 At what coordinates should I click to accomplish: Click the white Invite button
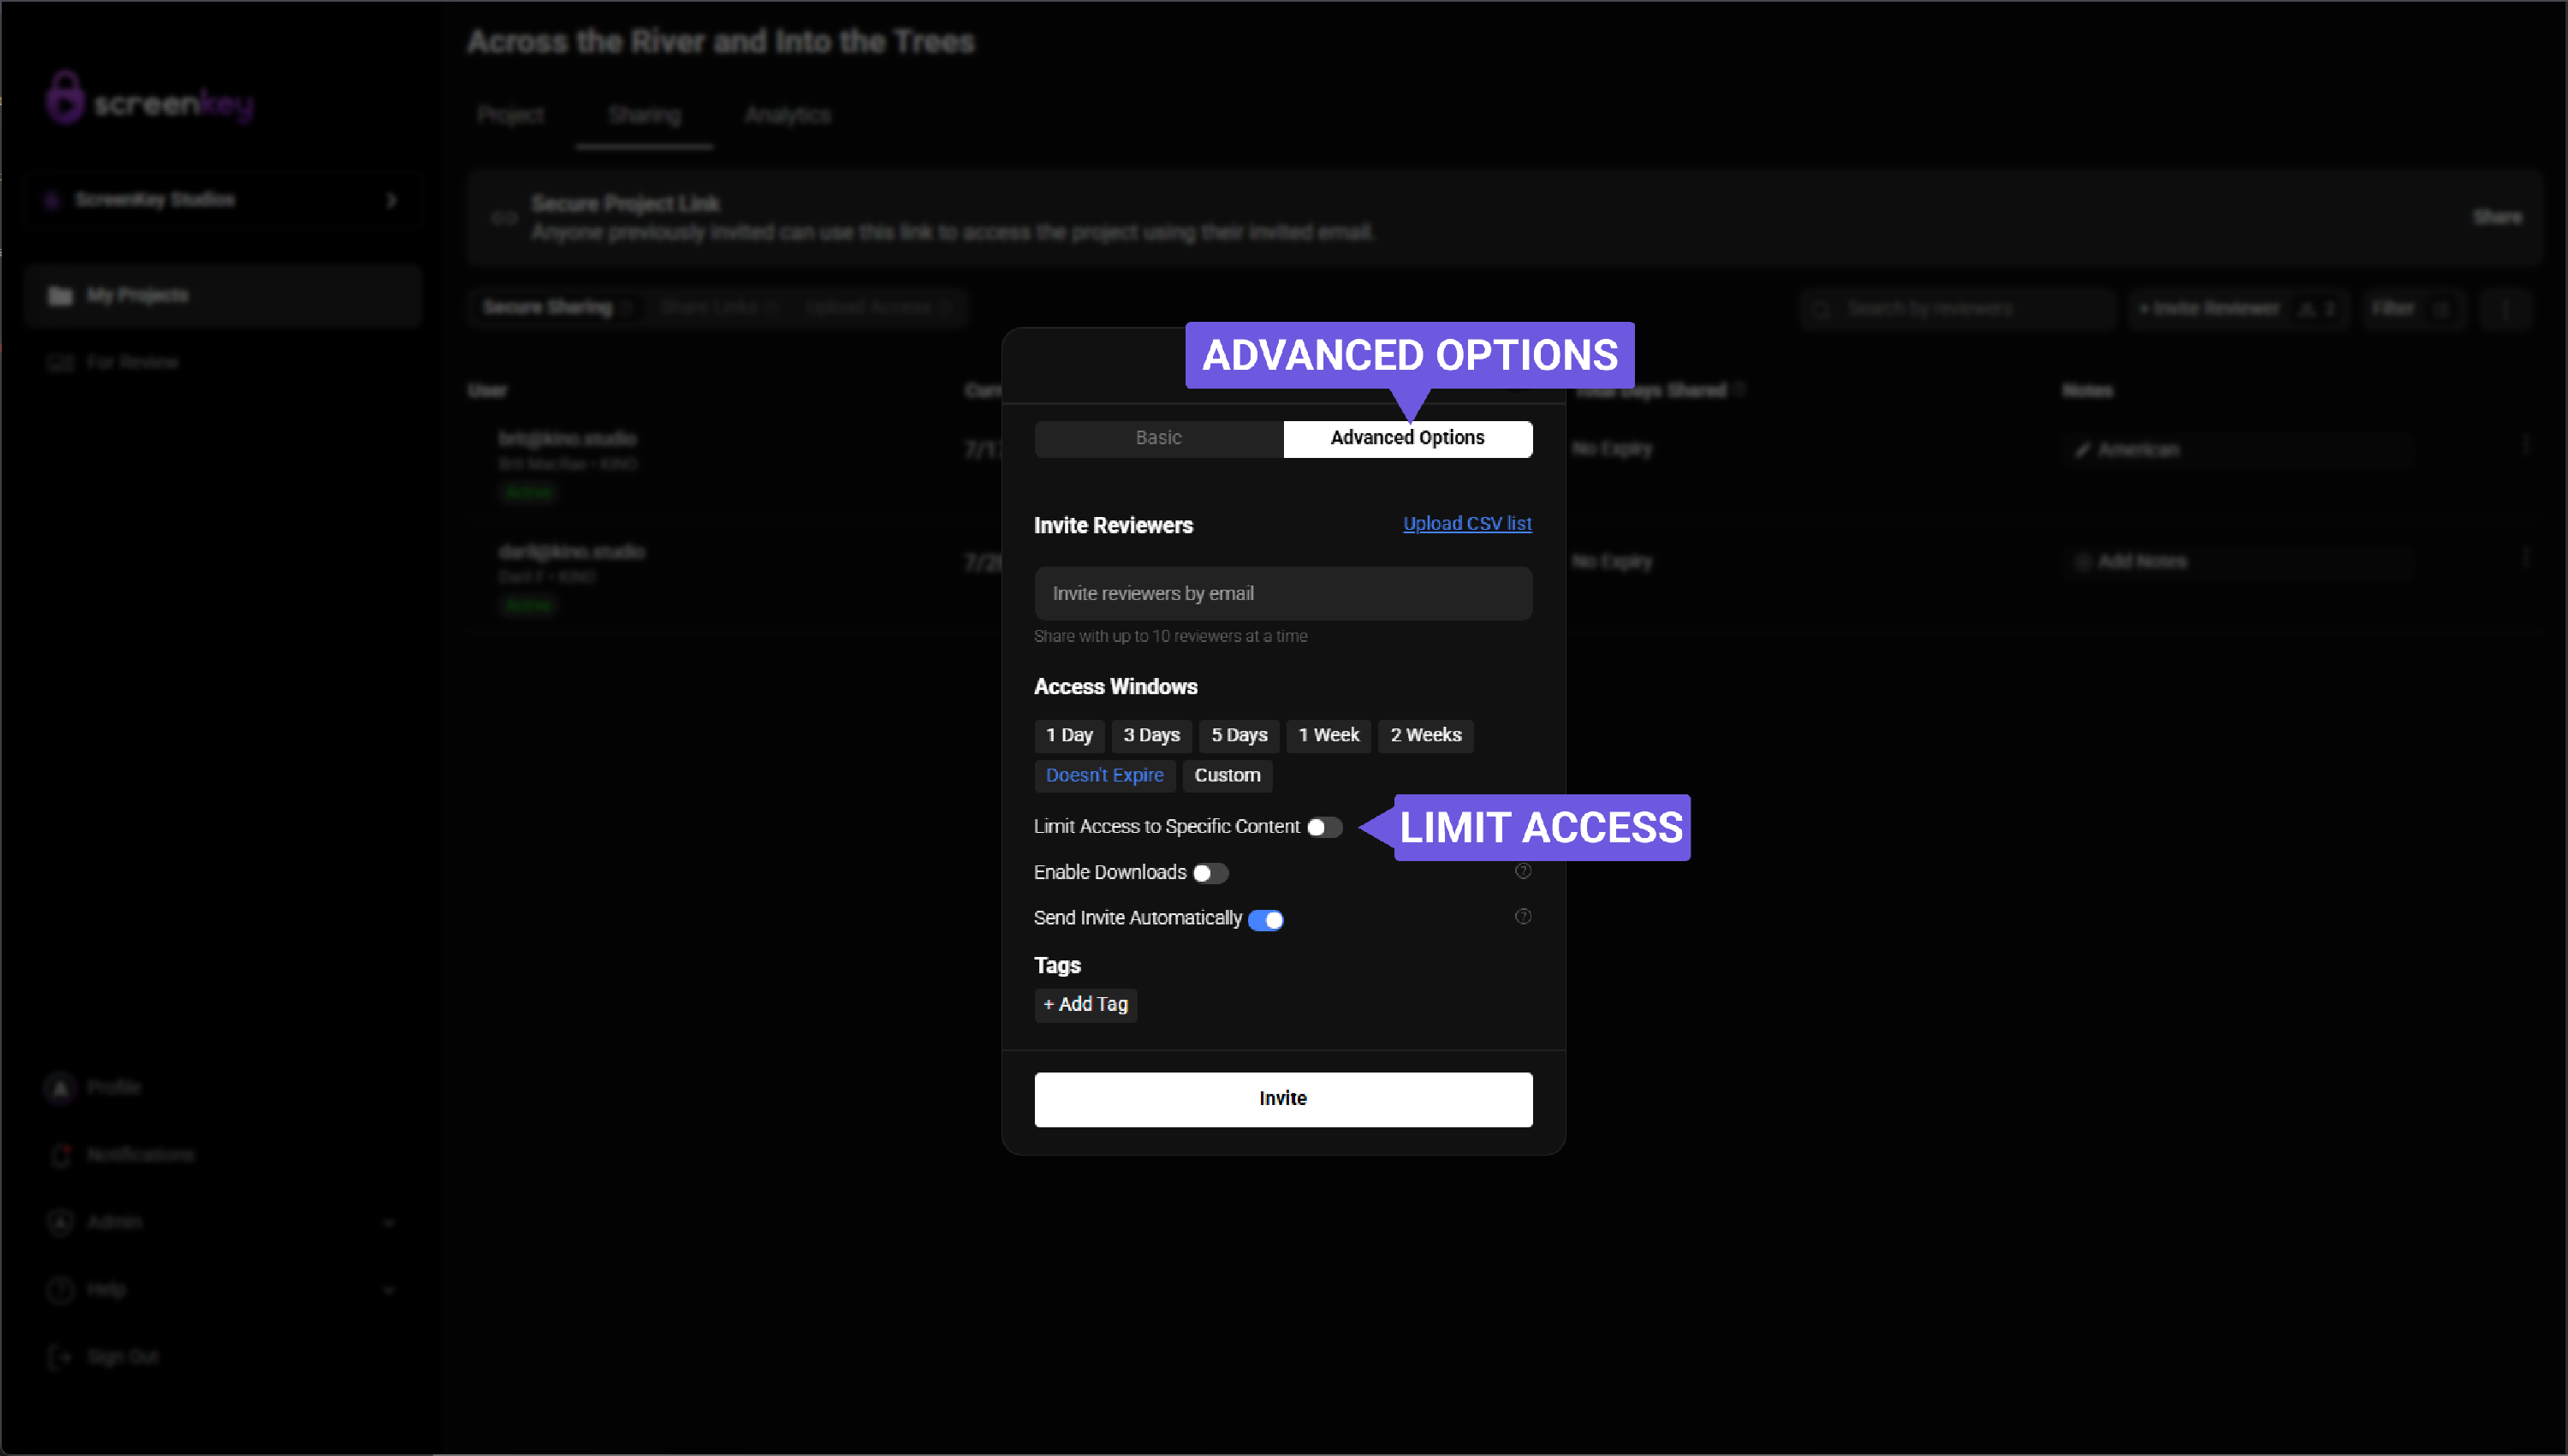[x=1283, y=1099]
